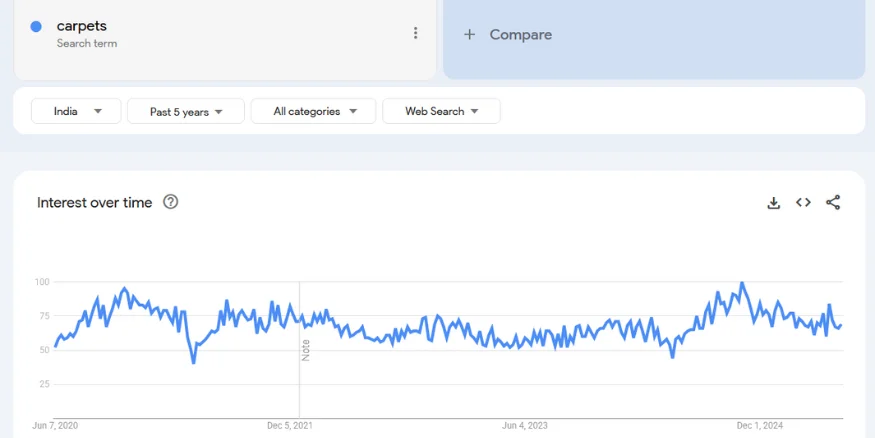The height and width of the screenshot is (438, 875).
Task: Select the Compare label to add a term
Action: (520, 35)
